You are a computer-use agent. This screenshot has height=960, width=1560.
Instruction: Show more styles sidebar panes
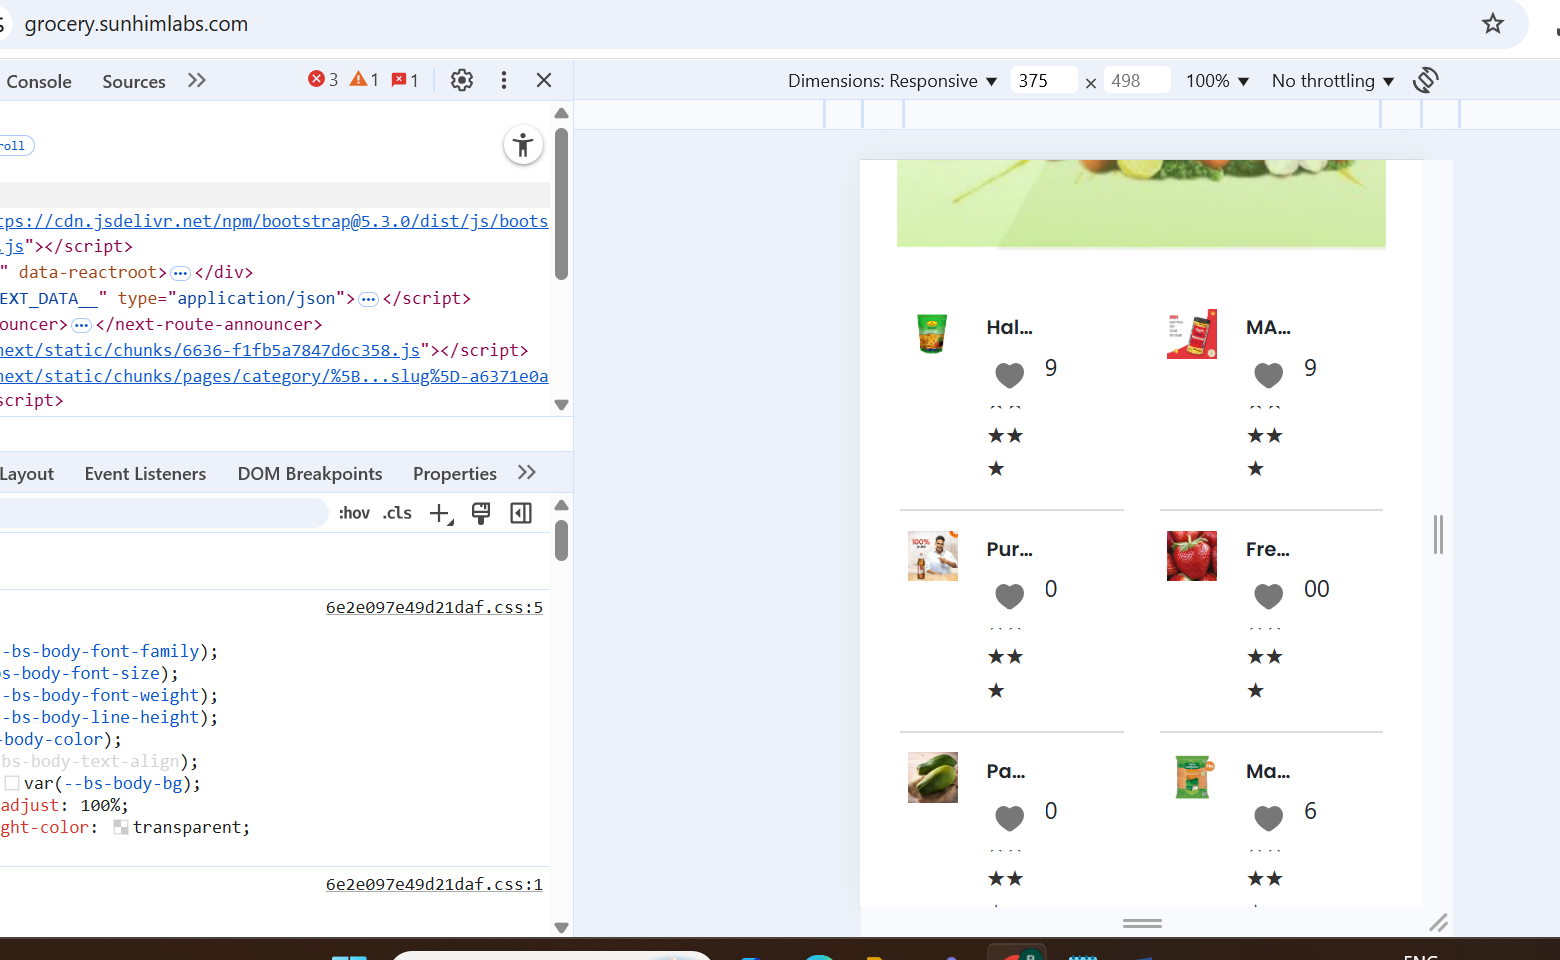tap(527, 473)
